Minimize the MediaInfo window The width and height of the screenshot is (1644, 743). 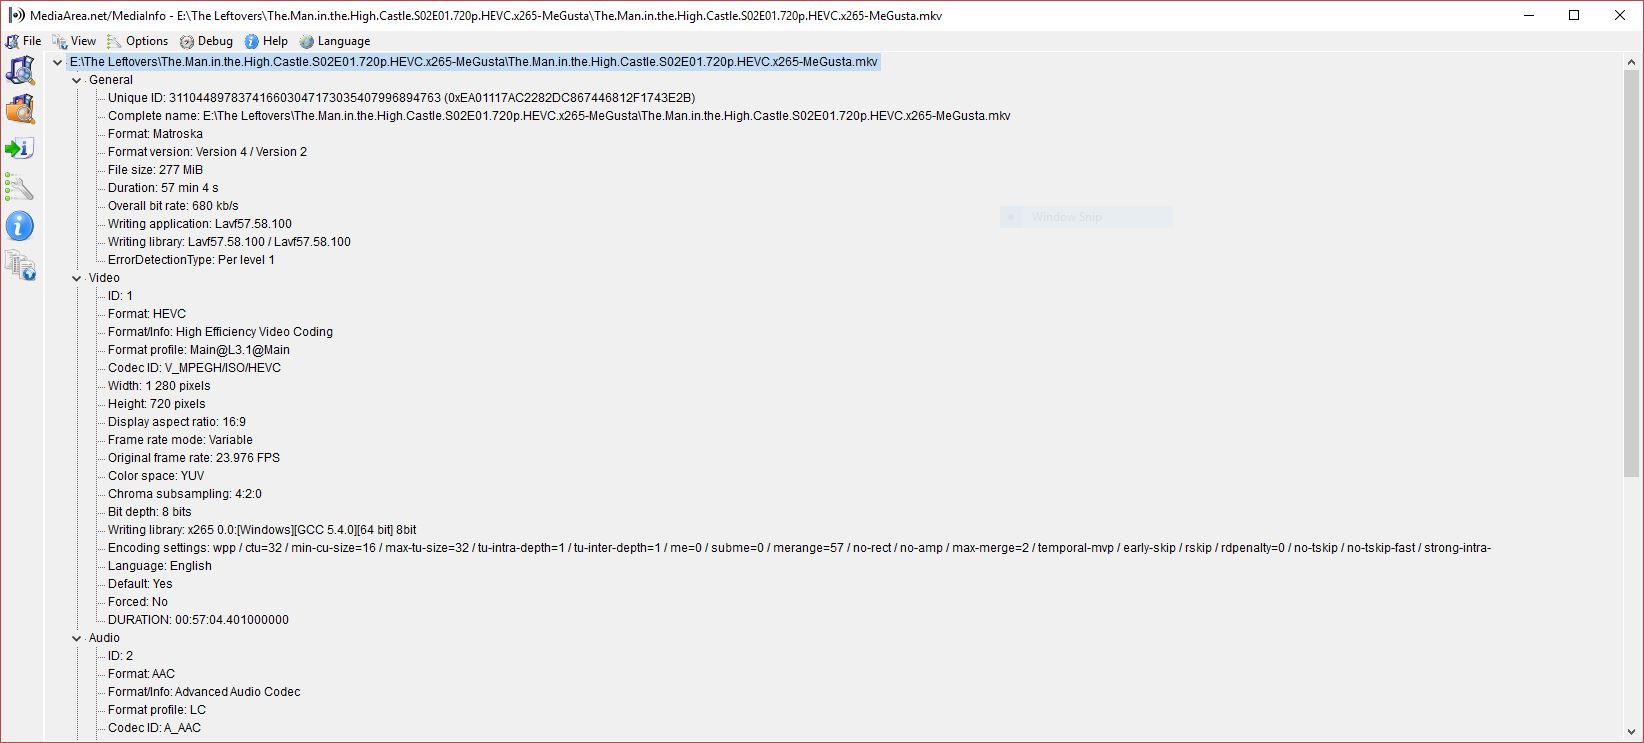[x=1528, y=15]
